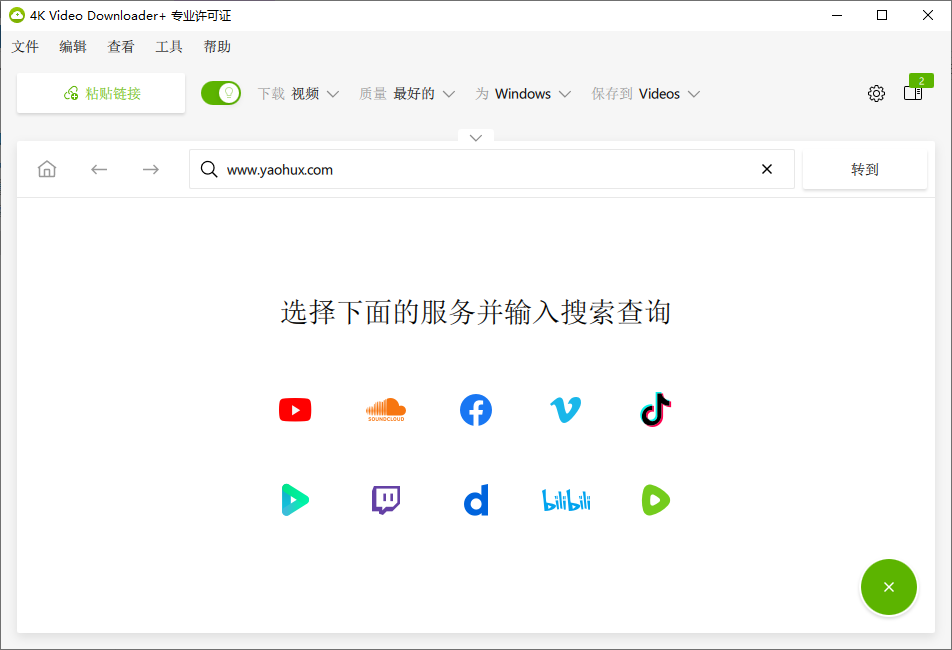Open the Bilibili service icon

click(x=566, y=499)
